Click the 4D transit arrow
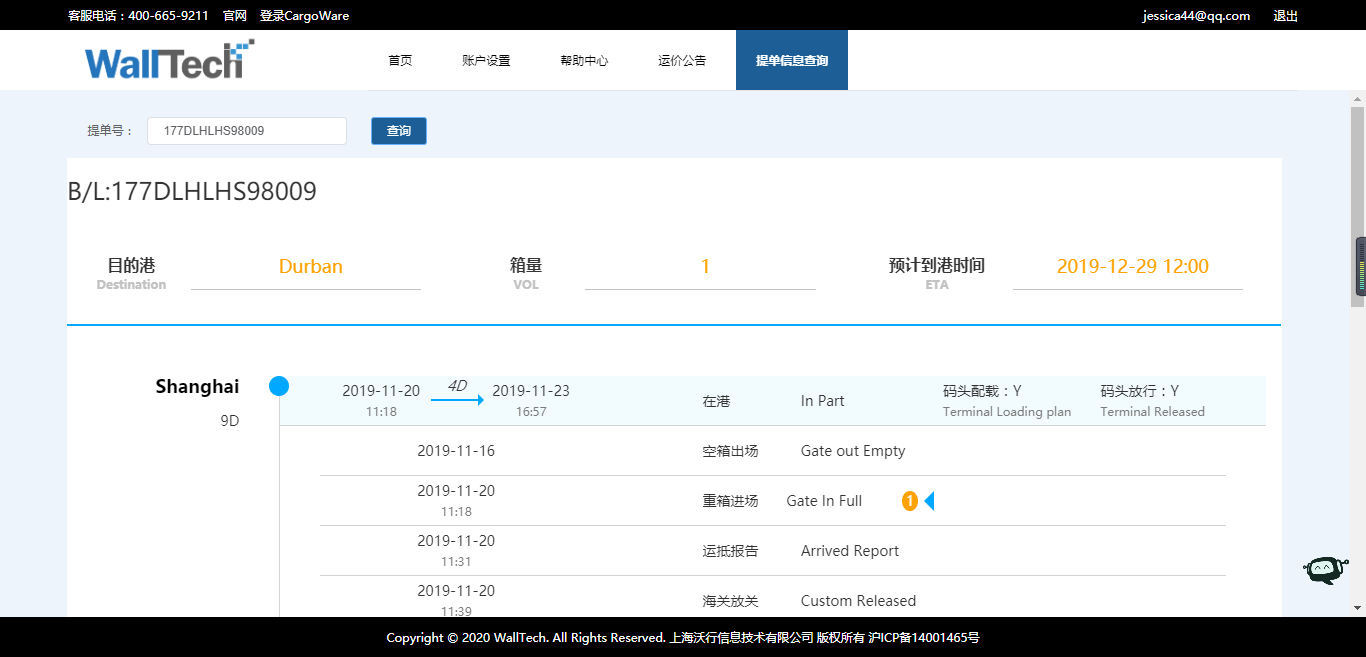Screen dimensions: 1366x657 pyautogui.click(x=457, y=399)
